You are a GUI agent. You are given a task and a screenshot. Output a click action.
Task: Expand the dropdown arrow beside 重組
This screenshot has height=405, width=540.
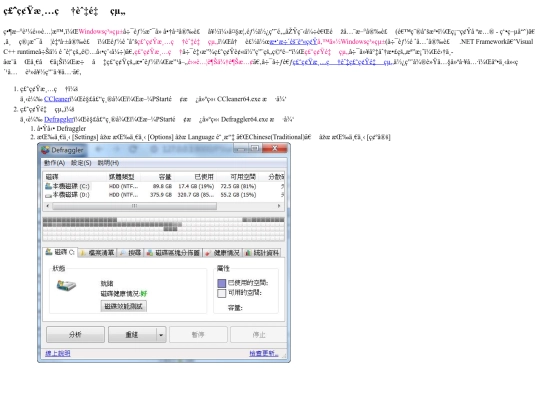coord(161,335)
